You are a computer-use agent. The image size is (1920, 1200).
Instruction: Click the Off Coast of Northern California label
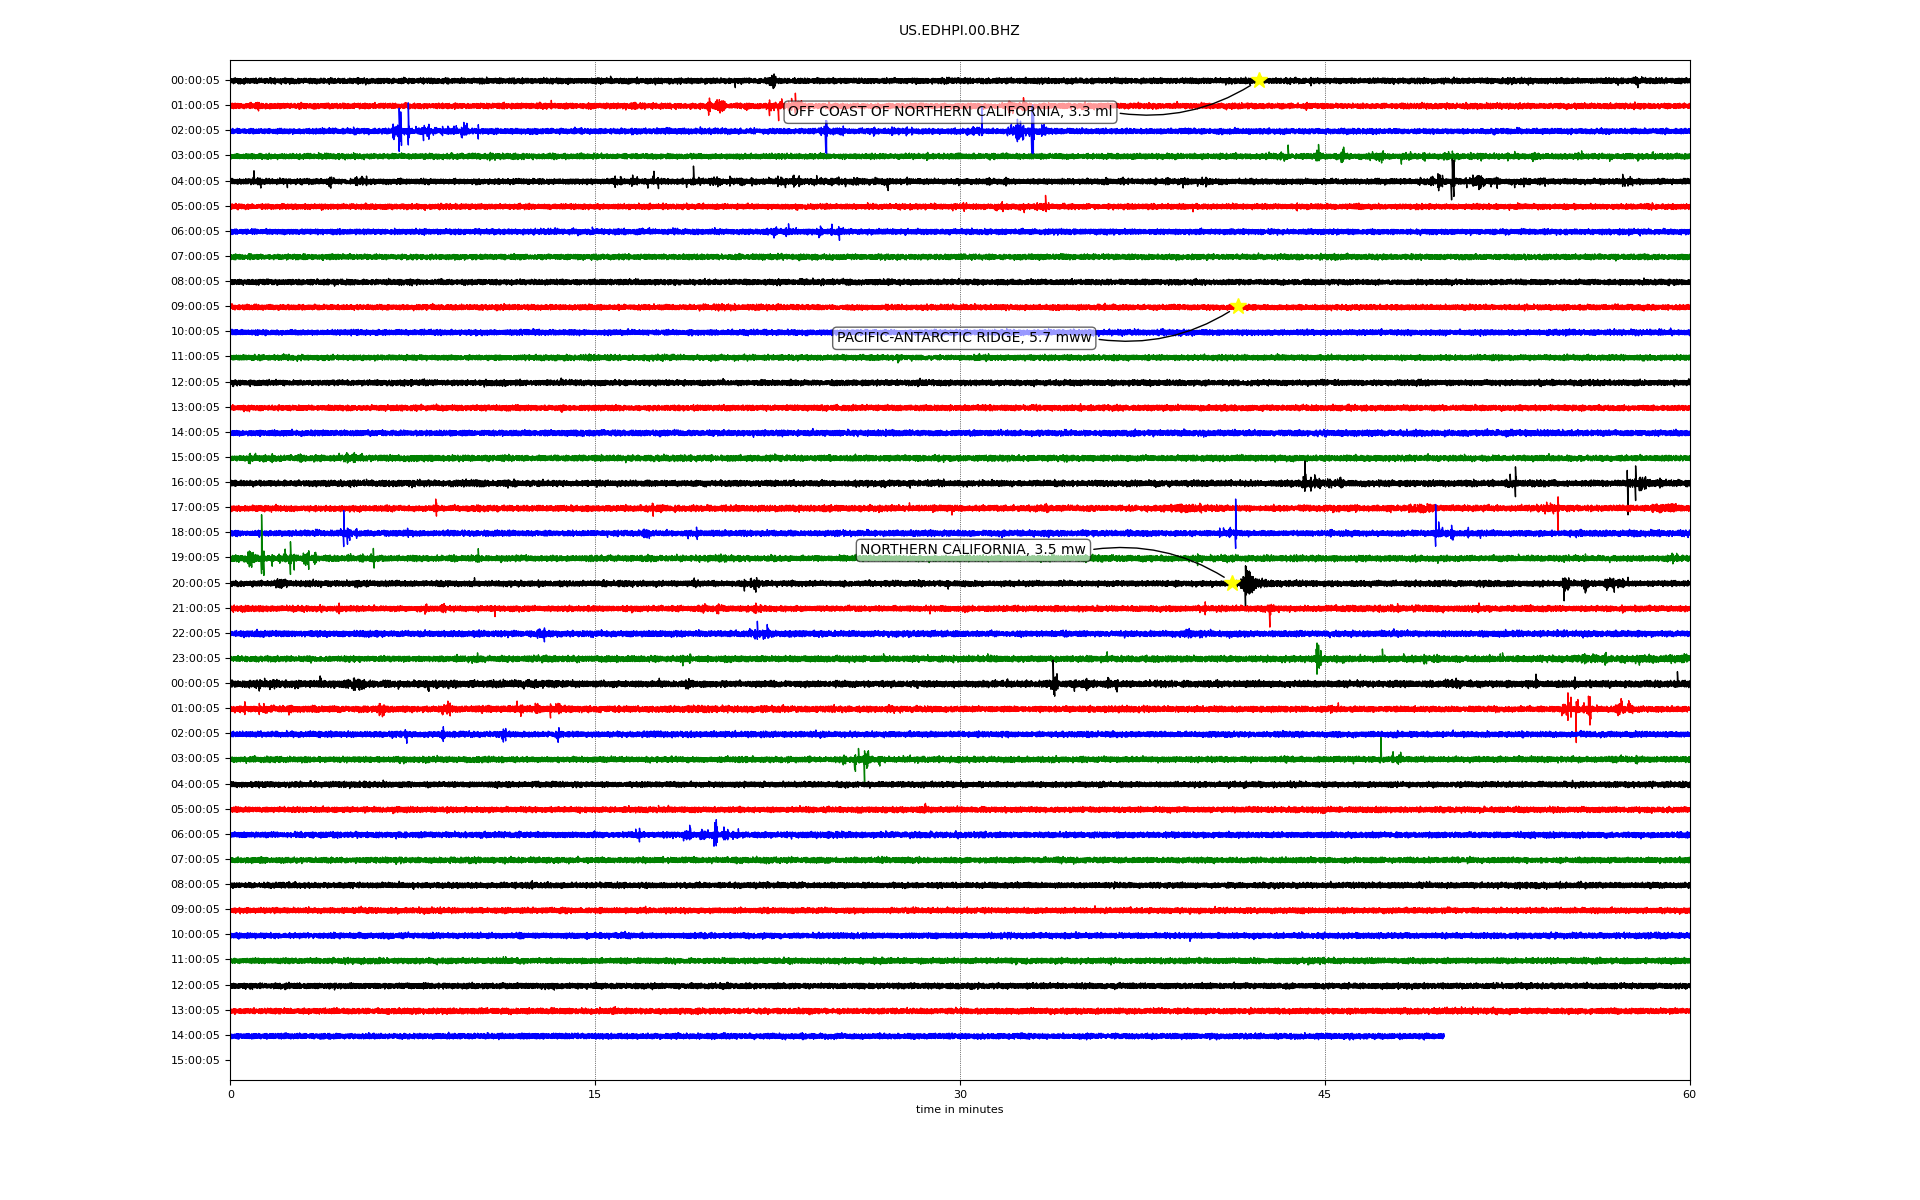click(949, 112)
